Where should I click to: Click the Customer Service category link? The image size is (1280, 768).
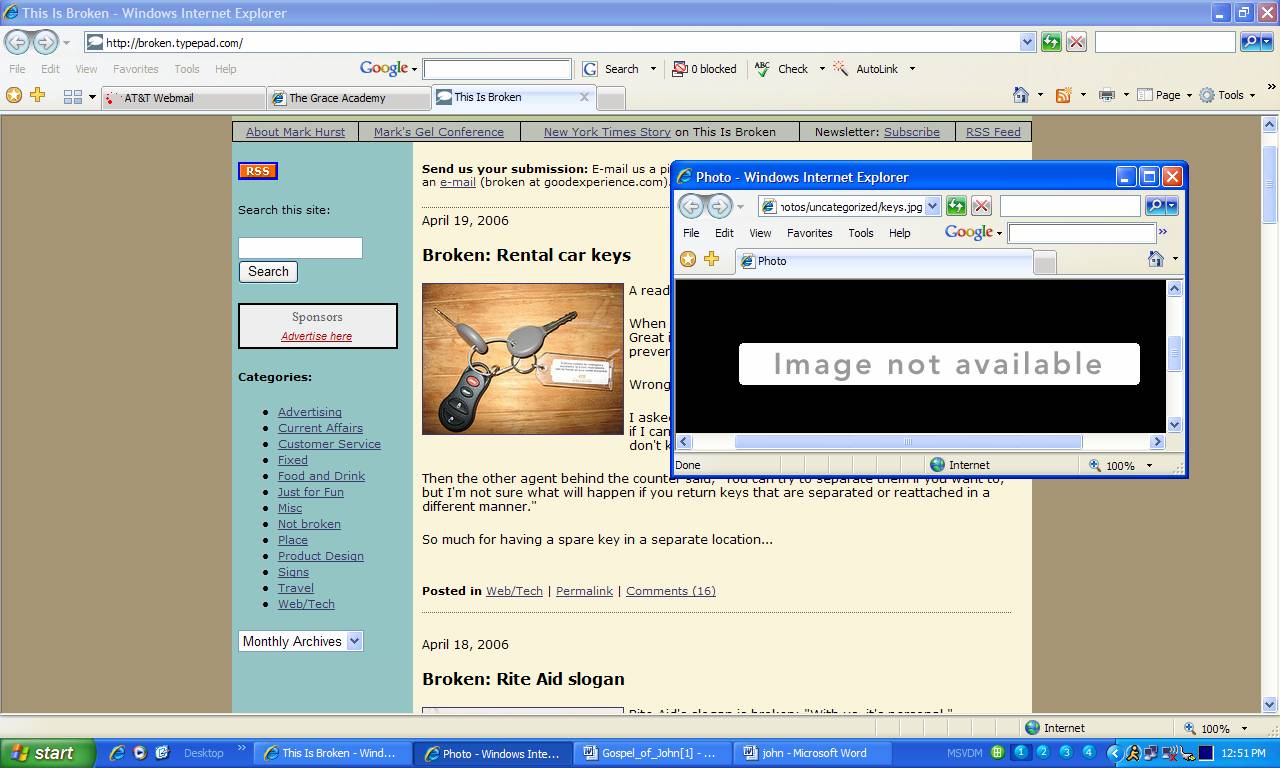[329, 444]
